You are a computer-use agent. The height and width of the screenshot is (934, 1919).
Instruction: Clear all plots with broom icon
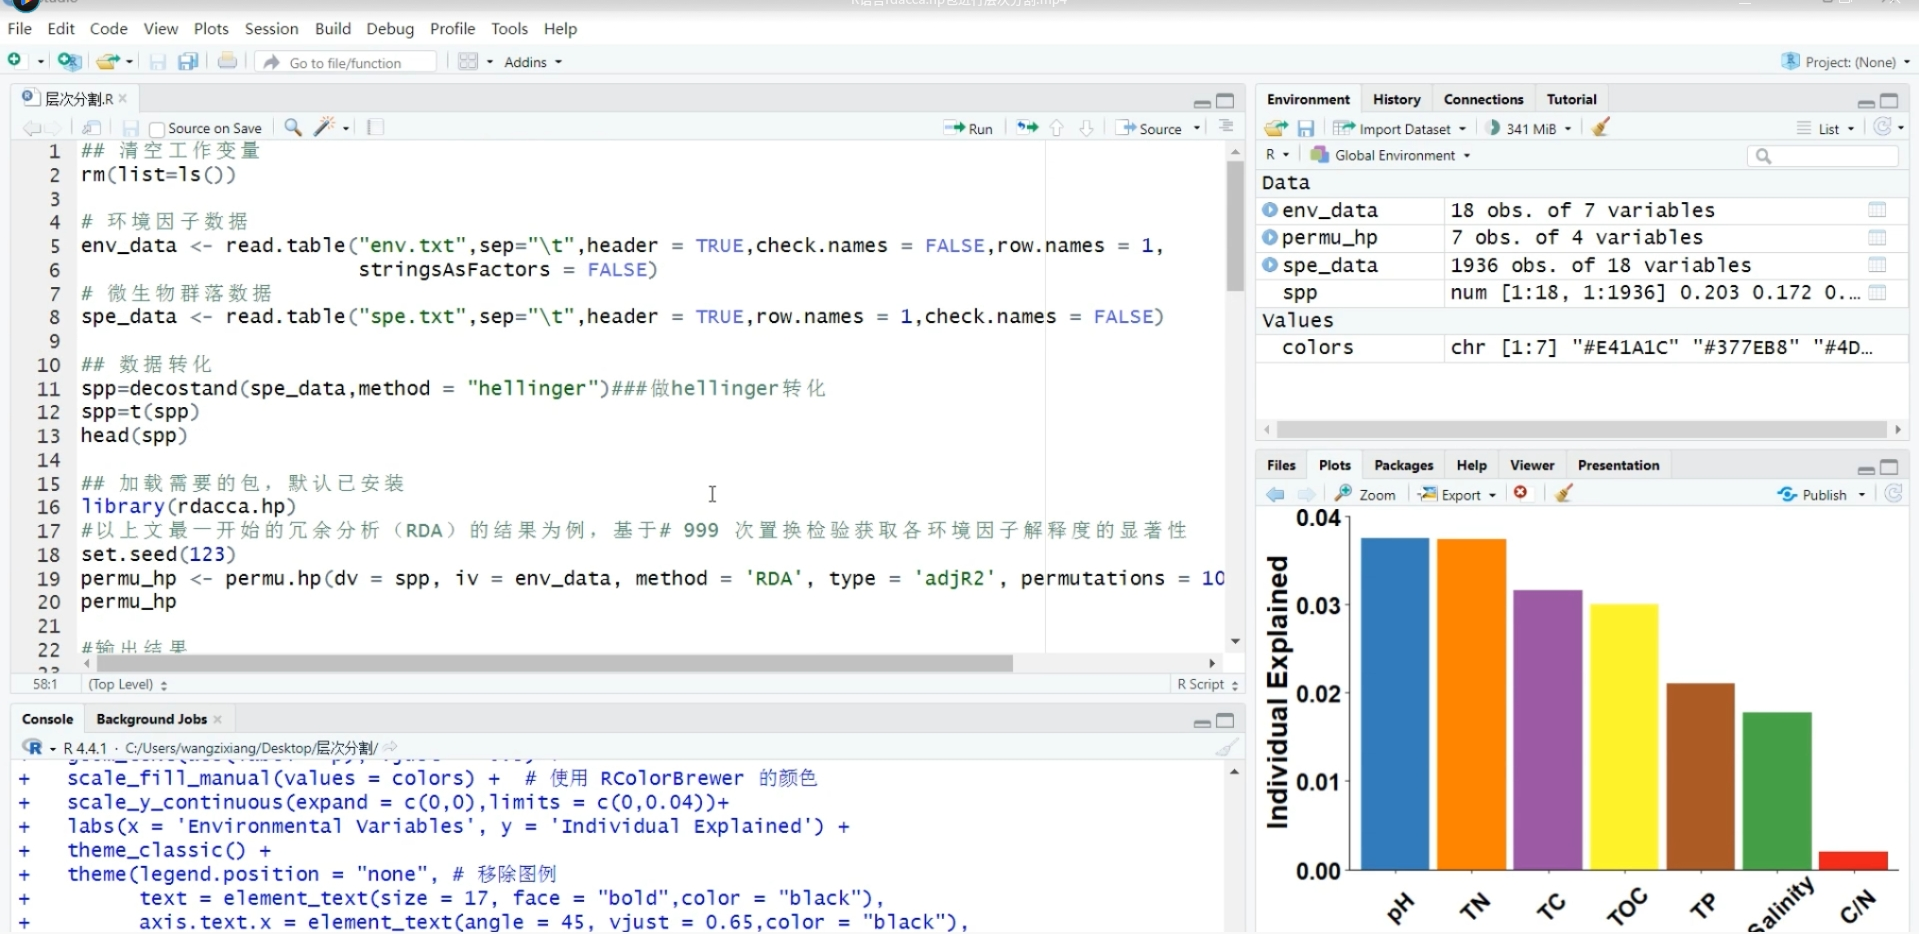[x=1565, y=493]
